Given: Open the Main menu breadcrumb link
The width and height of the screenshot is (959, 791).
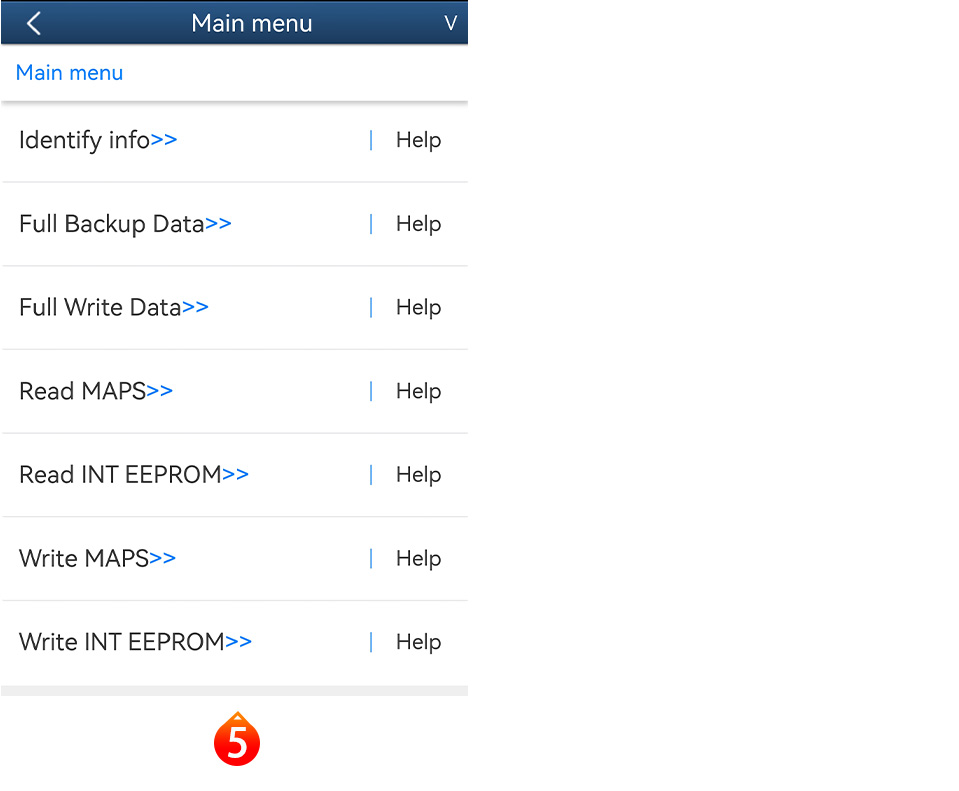Looking at the screenshot, I should tap(70, 73).
